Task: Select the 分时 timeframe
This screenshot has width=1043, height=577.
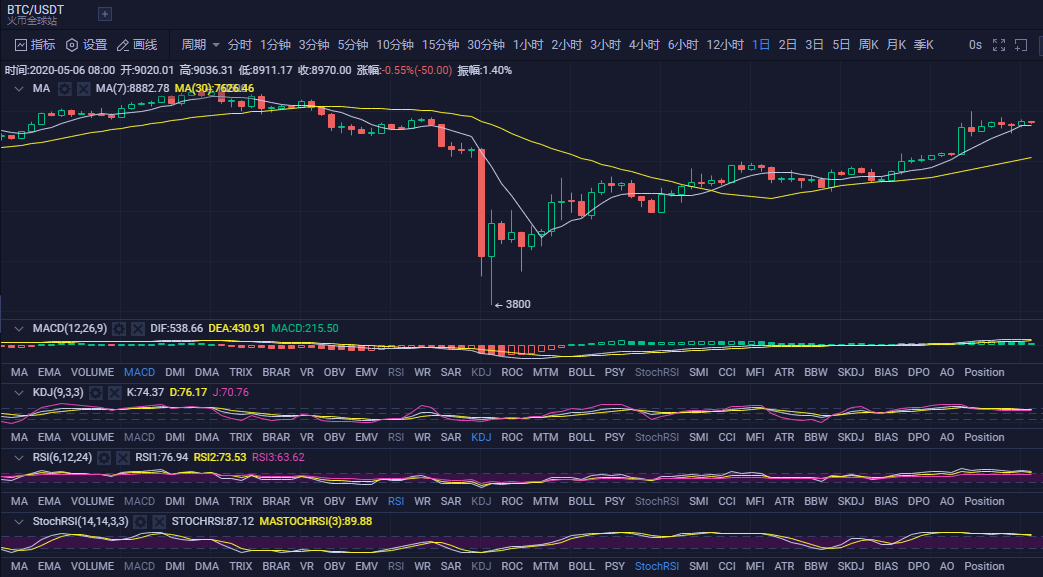Action: (239, 45)
